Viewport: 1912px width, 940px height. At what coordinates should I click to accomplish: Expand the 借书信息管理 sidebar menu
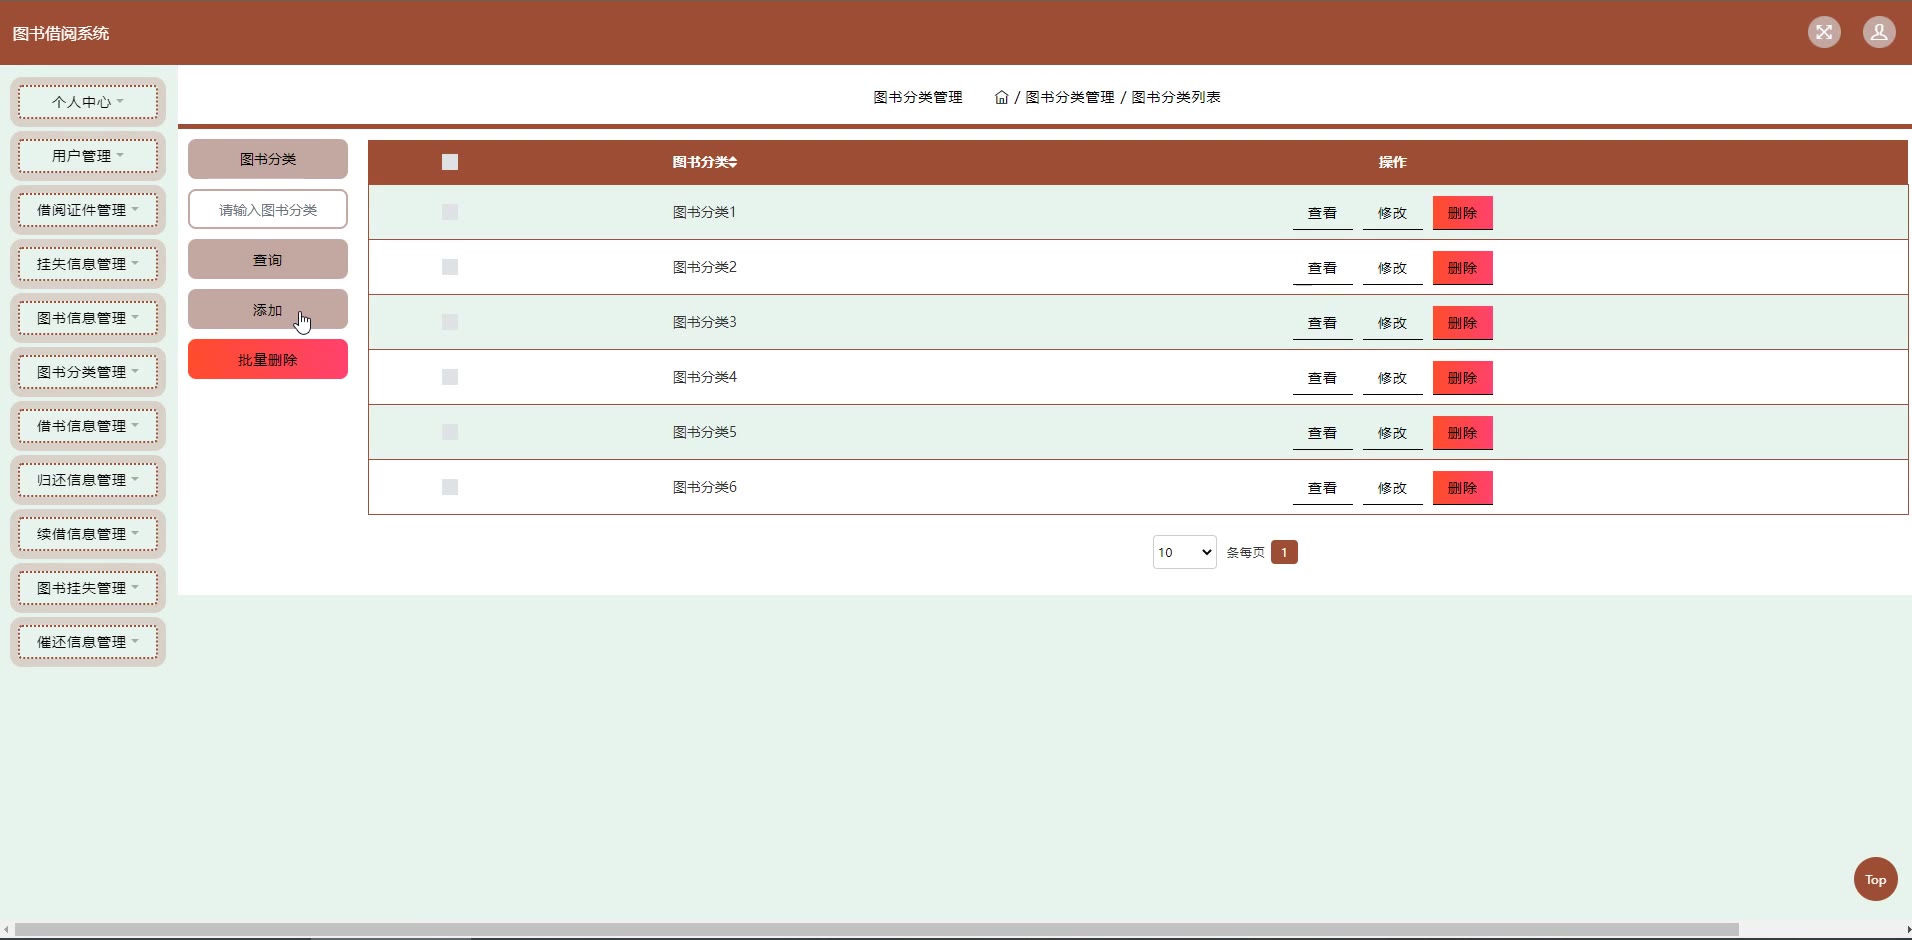[88, 426]
